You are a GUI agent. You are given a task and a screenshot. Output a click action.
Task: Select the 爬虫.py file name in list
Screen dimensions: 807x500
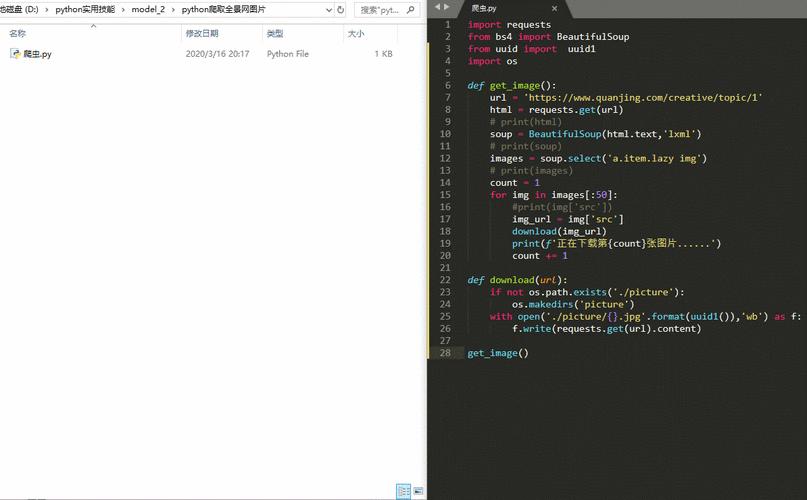[x=38, y=54]
